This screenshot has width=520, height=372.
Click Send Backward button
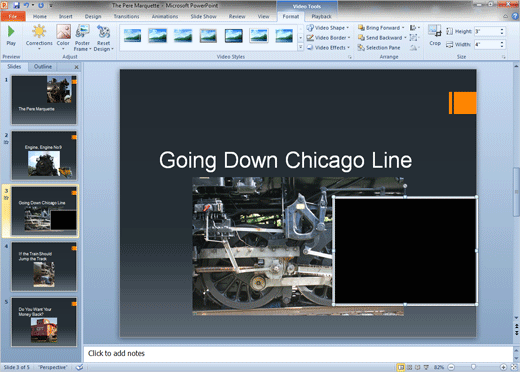[x=382, y=38]
